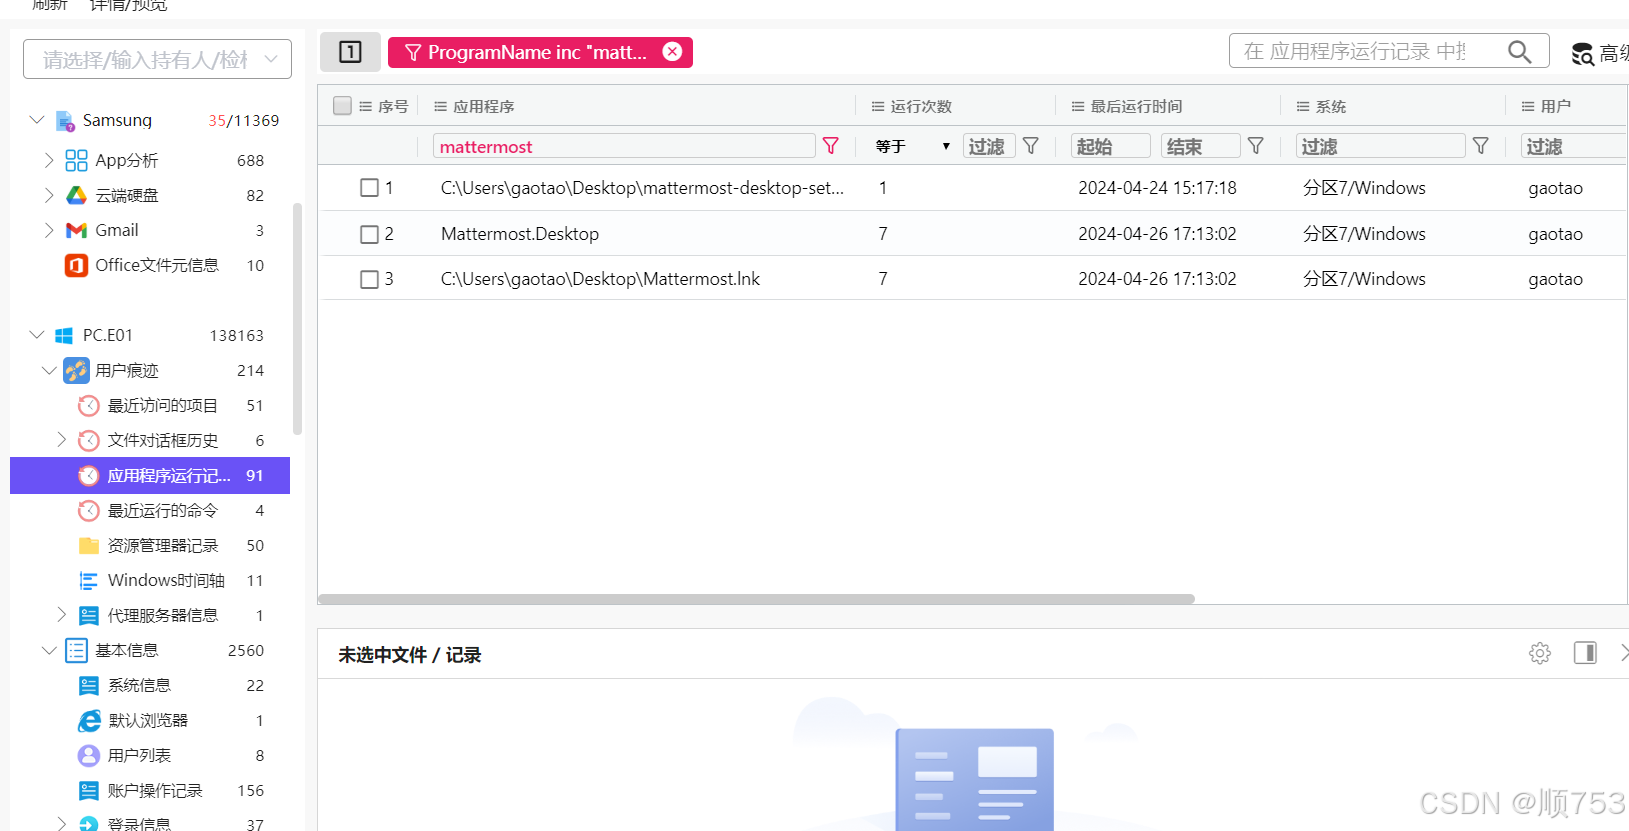
Task: Click the system column filter funnel icon
Action: tap(1481, 146)
